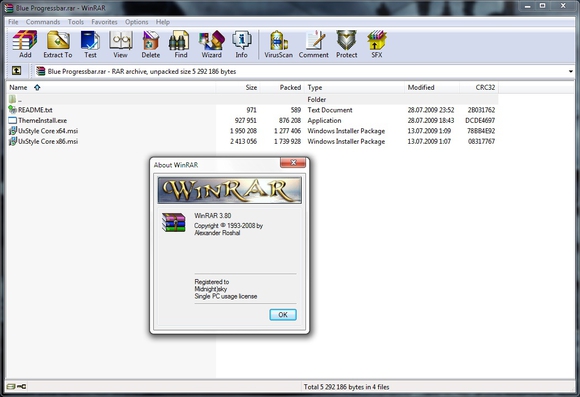Select UxStyle Core x64.msi entry
580x397 pixels.
pyautogui.click(x=48, y=131)
